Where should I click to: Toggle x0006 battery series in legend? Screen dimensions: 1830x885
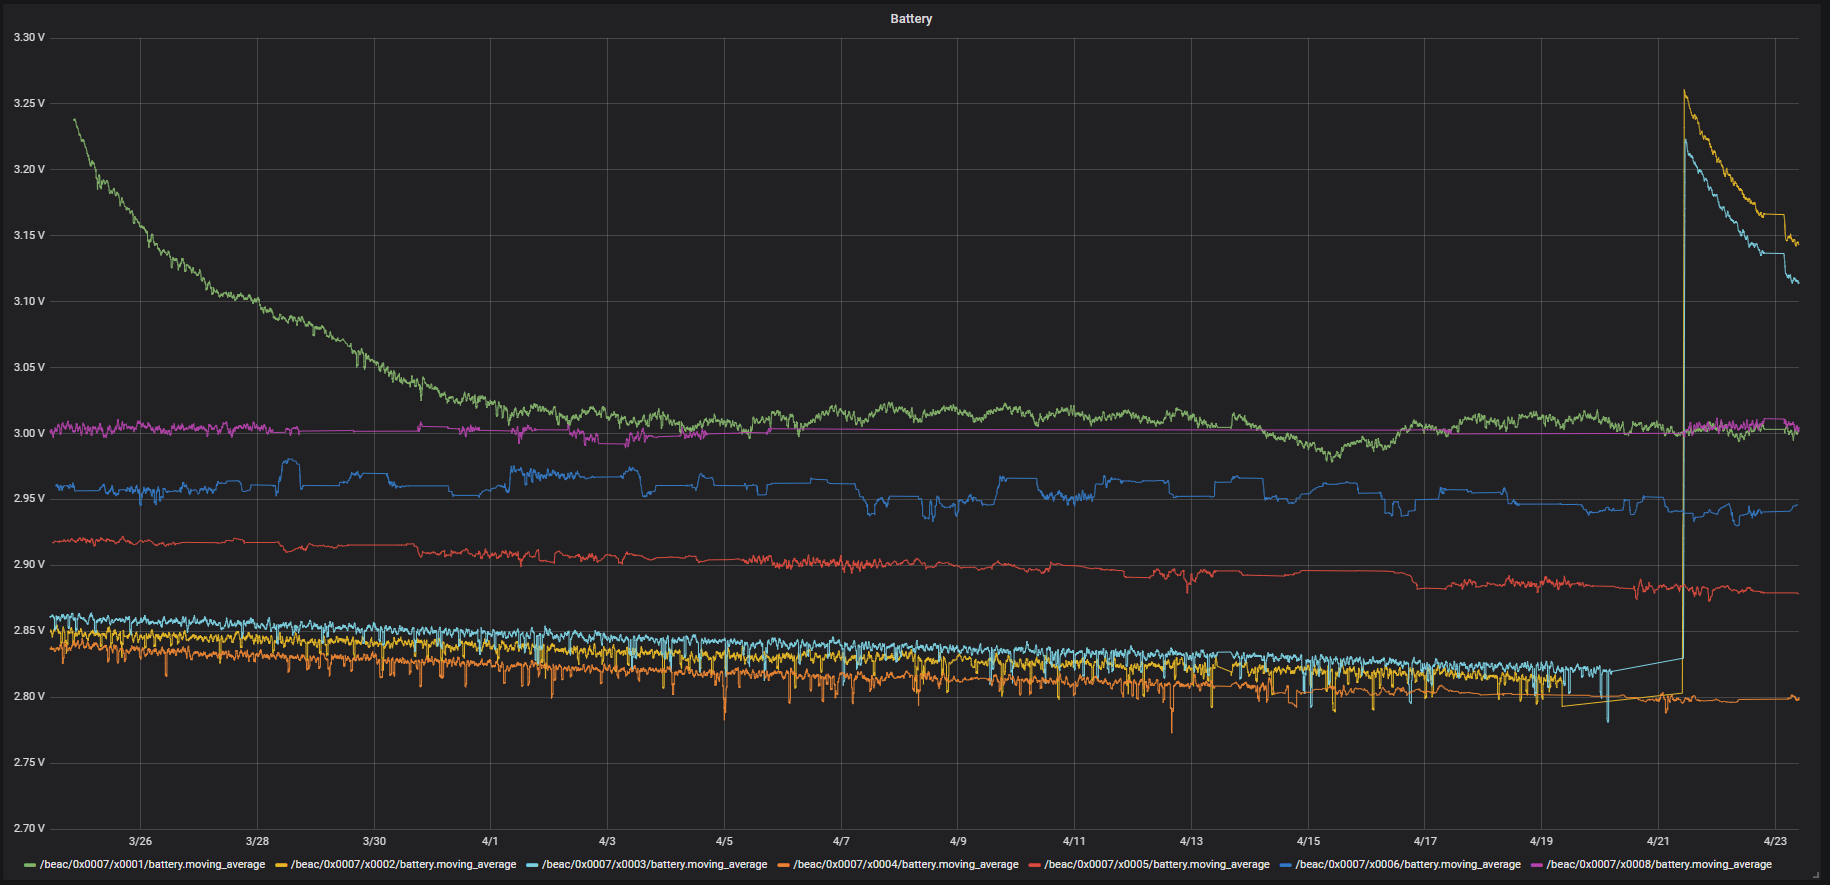(1408, 865)
